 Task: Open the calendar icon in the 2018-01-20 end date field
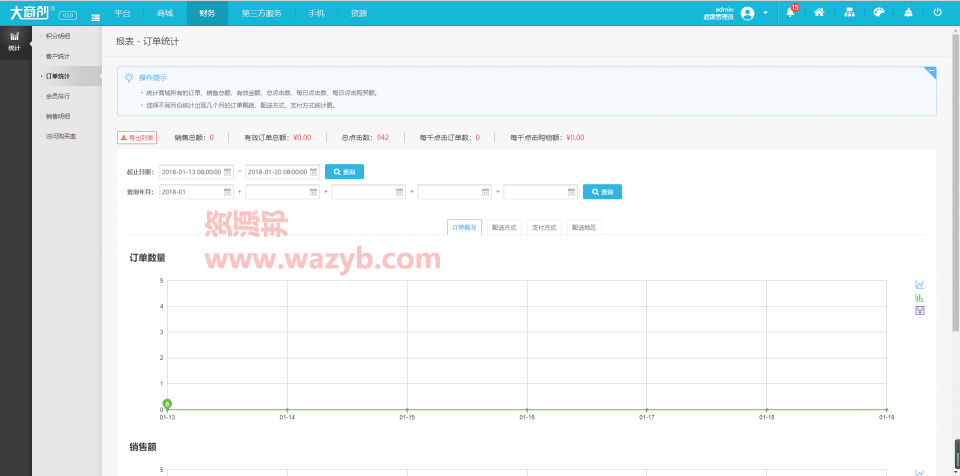point(313,172)
